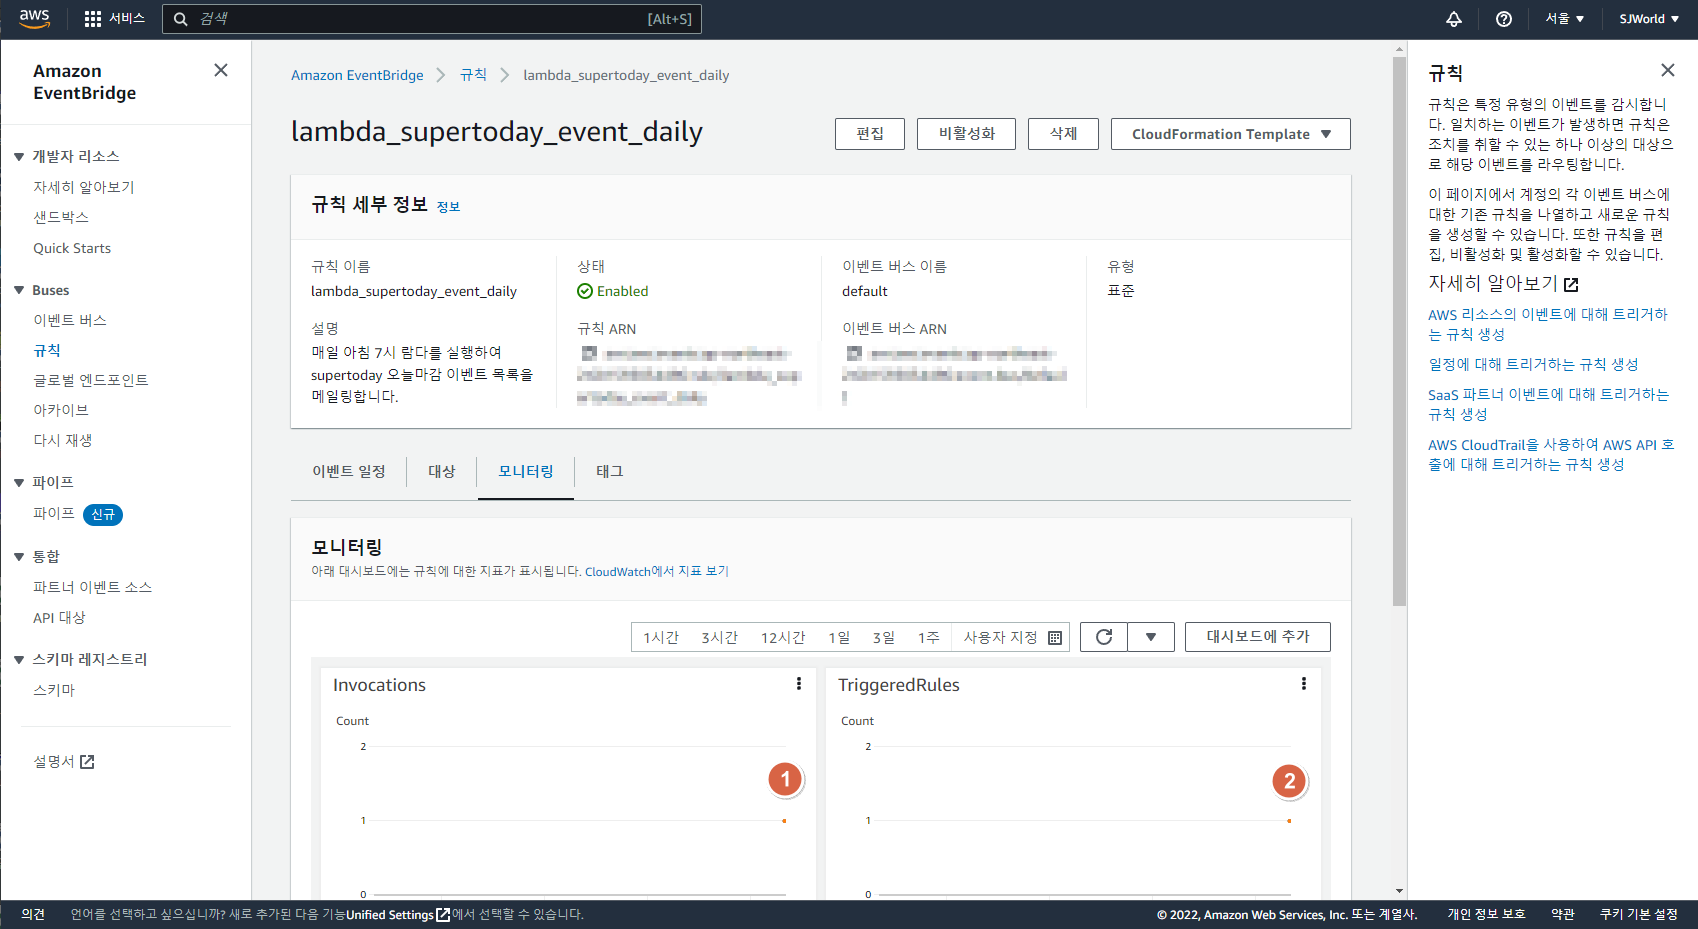
Task: Collapse the 통합 section
Action: tap(19, 556)
